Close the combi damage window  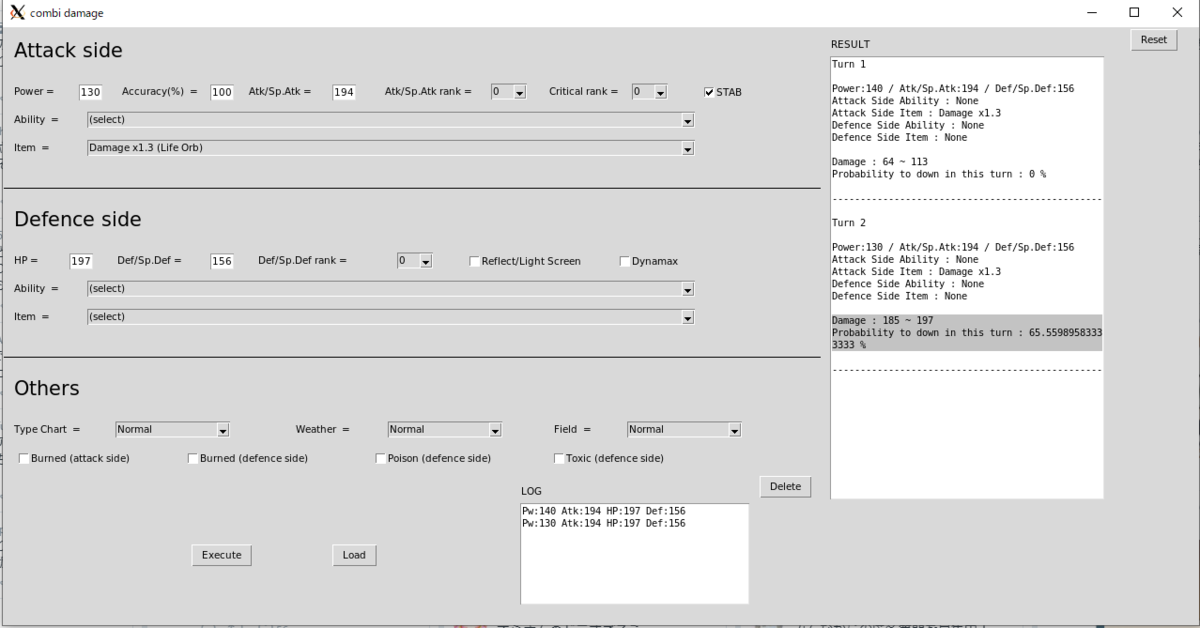click(x=1177, y=13)
